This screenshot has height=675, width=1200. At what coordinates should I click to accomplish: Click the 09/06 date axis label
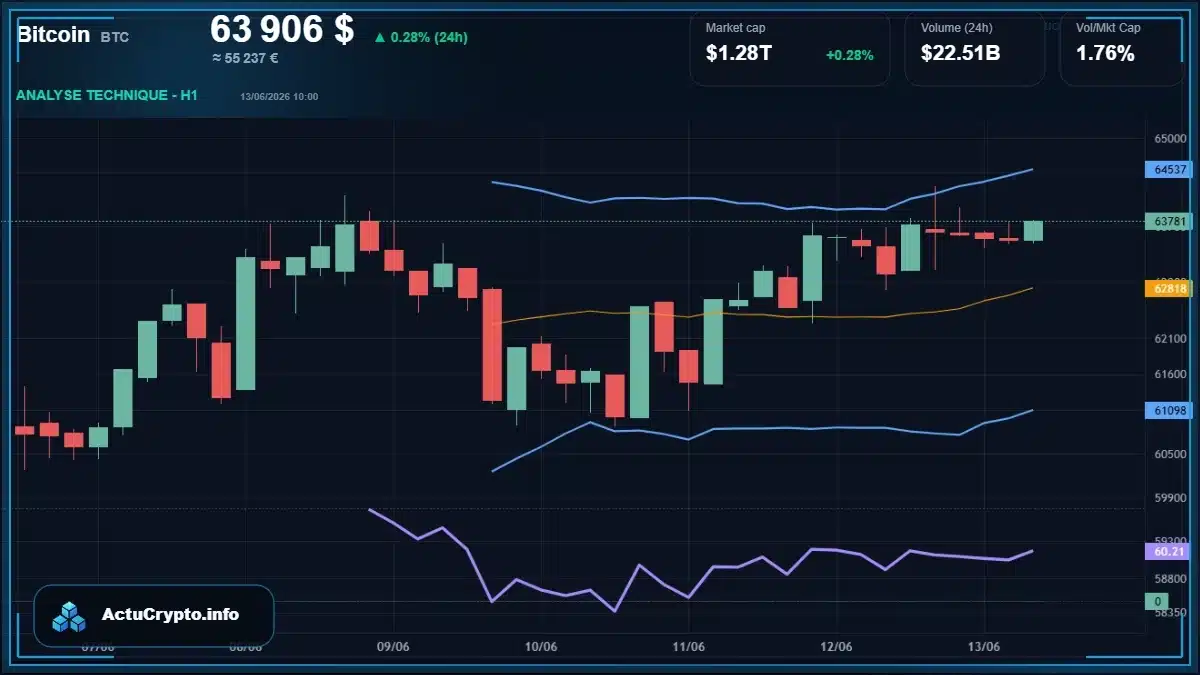pyautogui.click(x=393, y=647)
